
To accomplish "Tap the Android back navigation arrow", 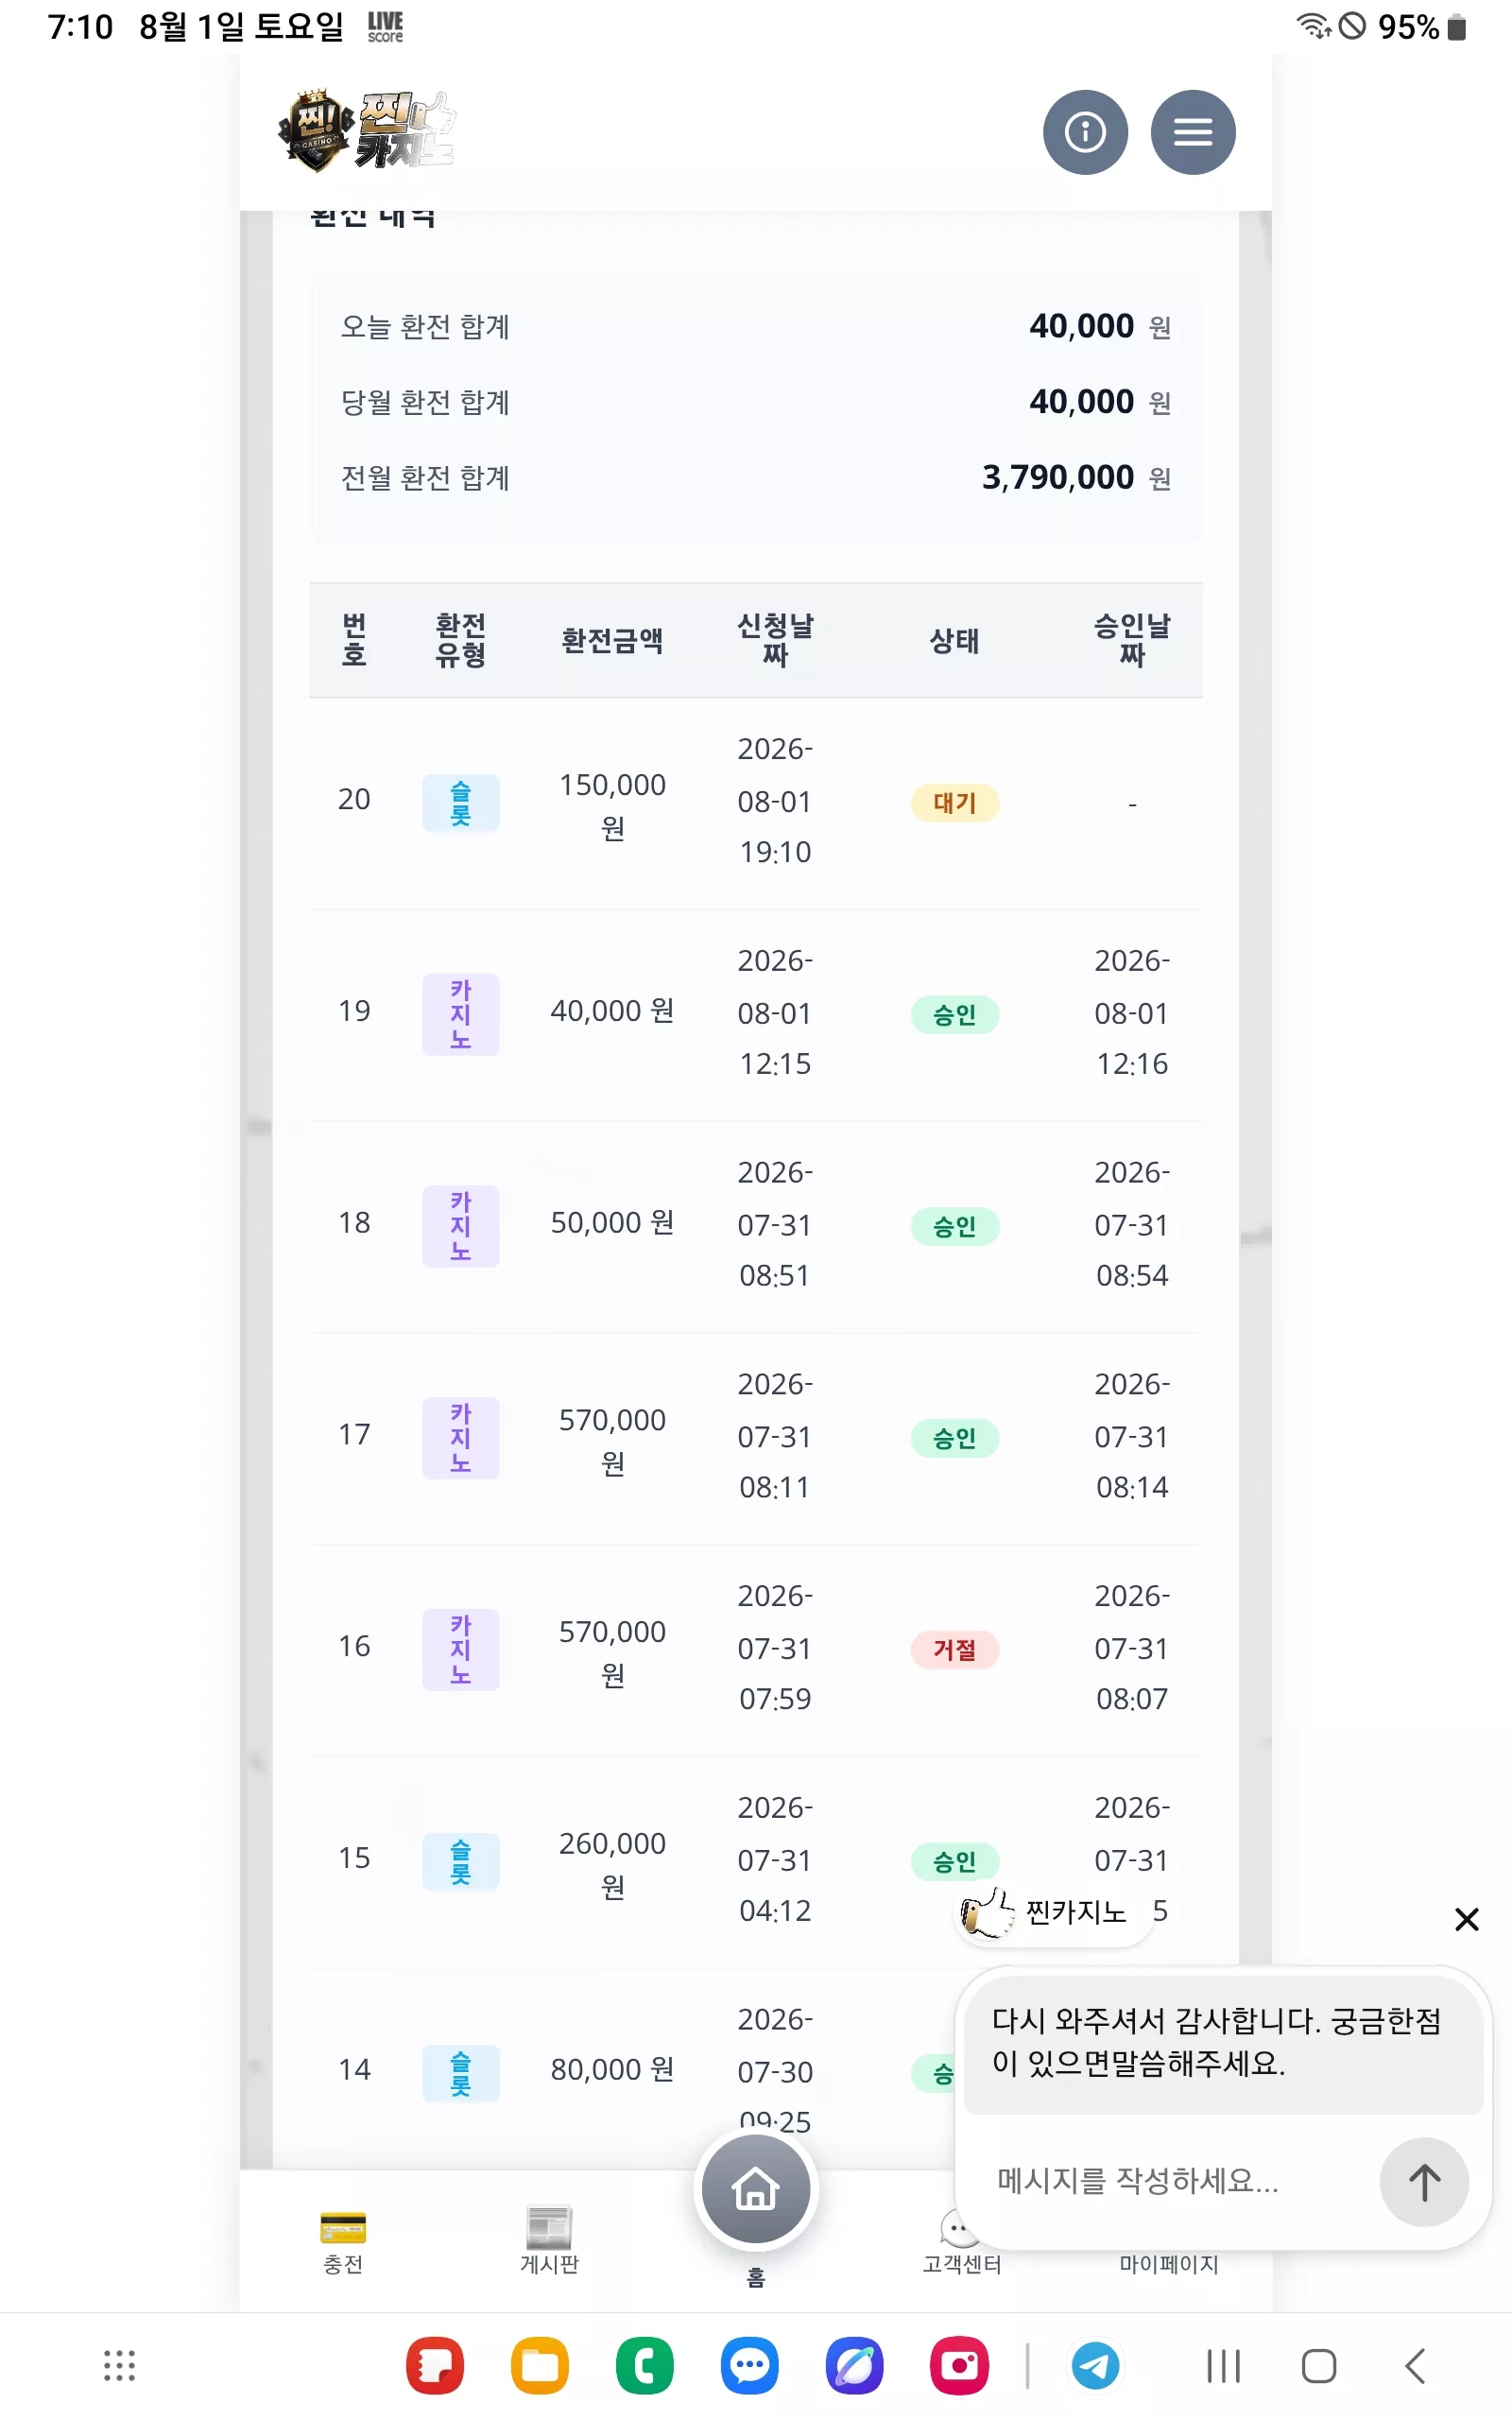I will coord(1415,2366).
